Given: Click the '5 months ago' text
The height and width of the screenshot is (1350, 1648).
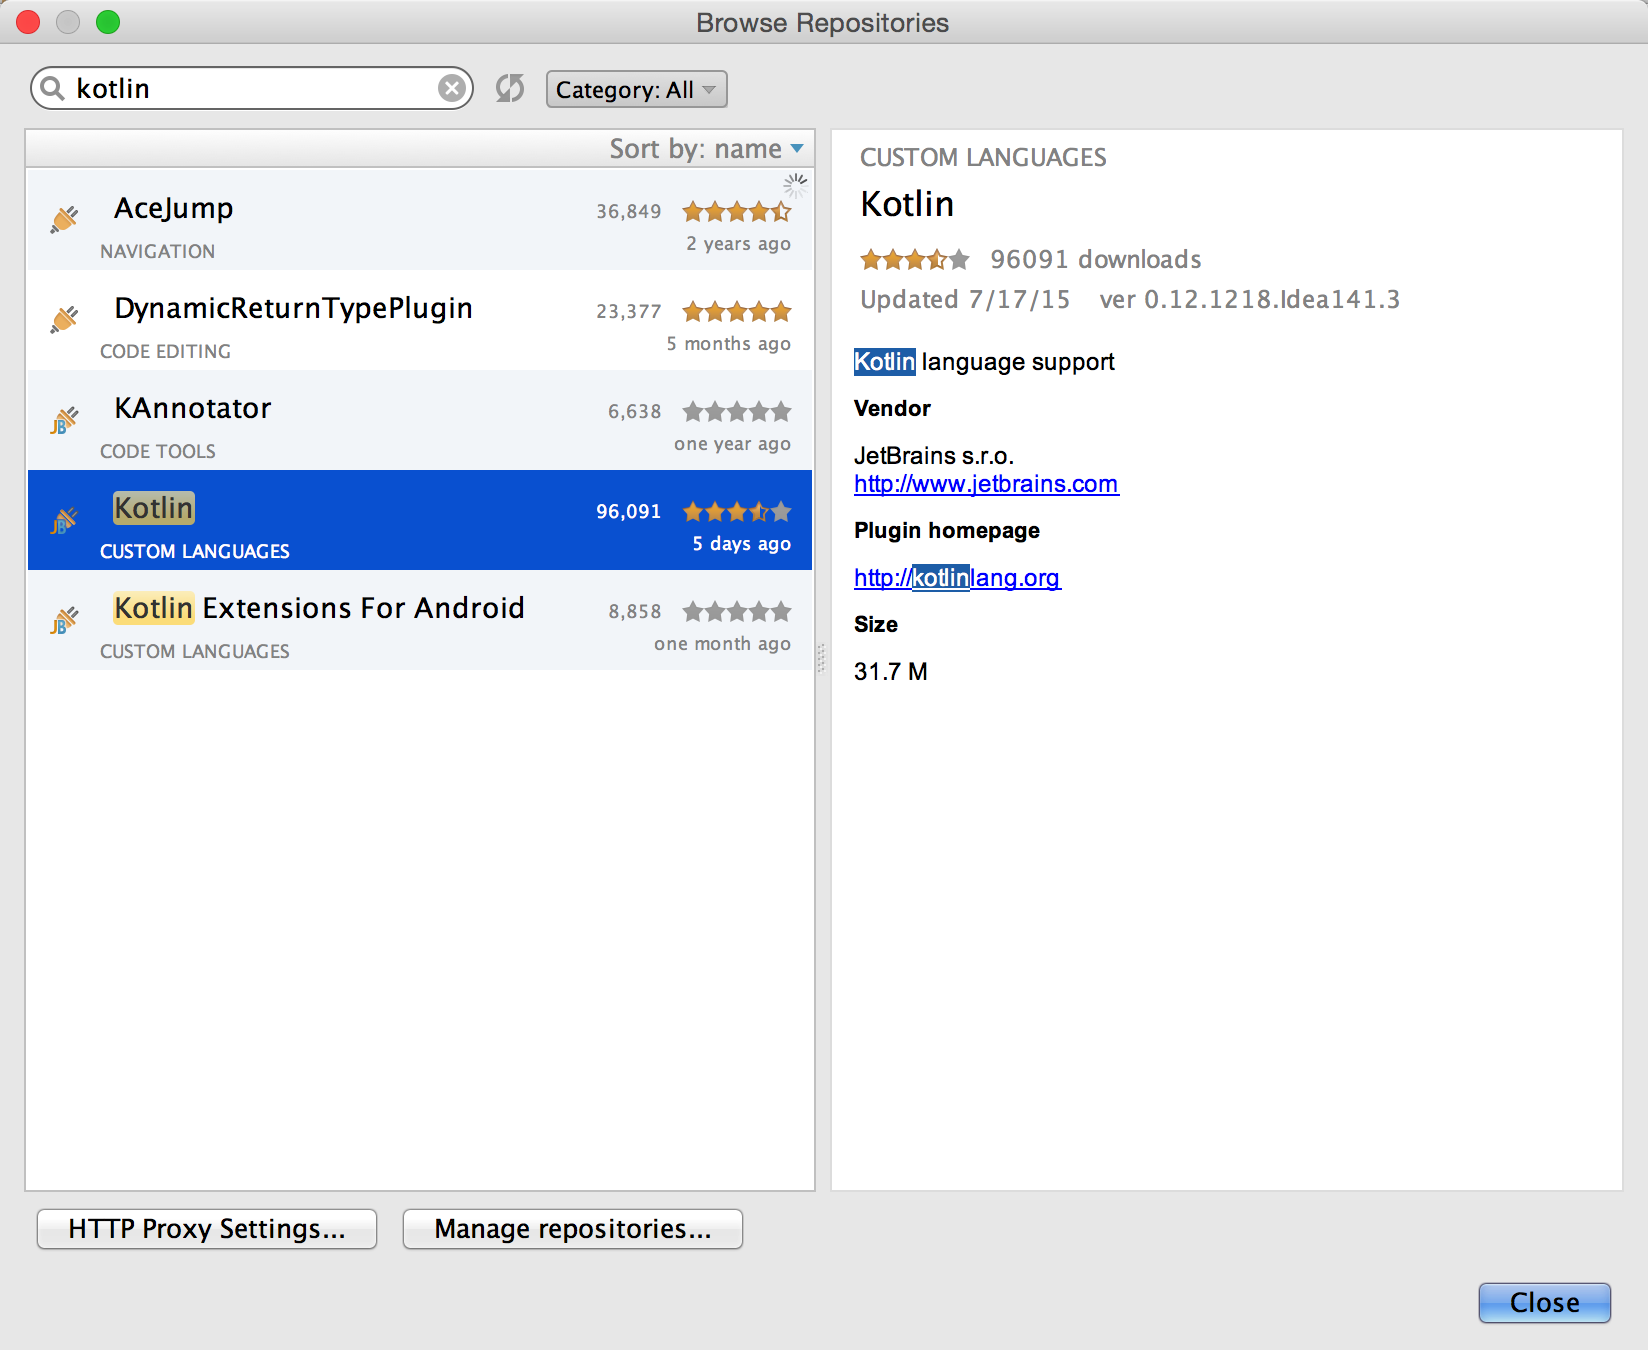Looking at the screenshot, I should coord(729,344).
